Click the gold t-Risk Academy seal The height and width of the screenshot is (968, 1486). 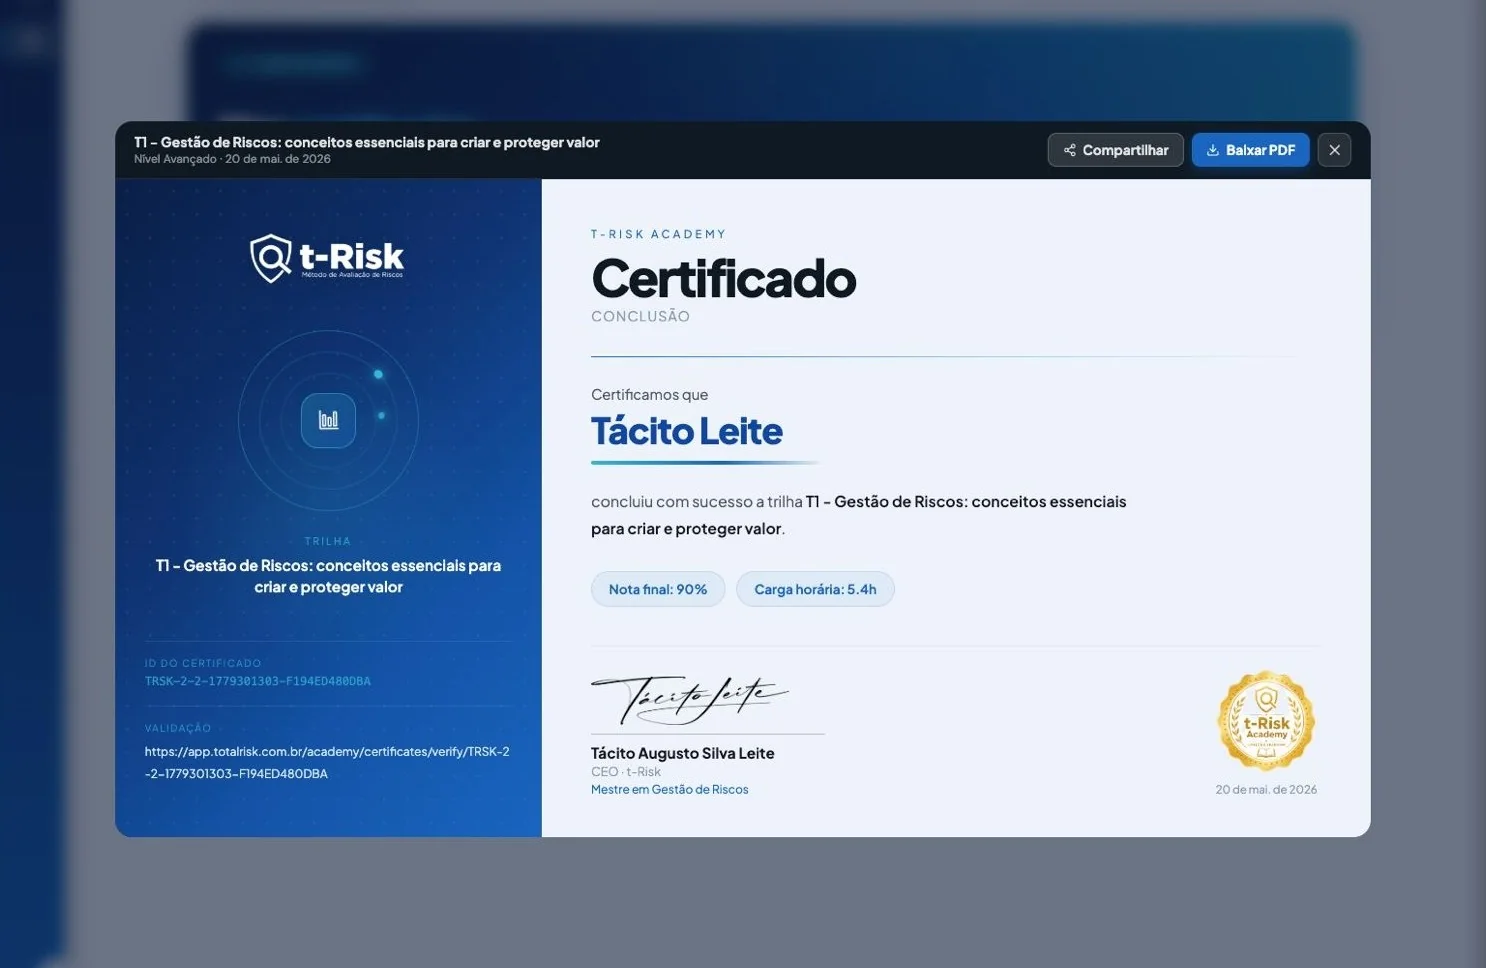click(1266, 721)
